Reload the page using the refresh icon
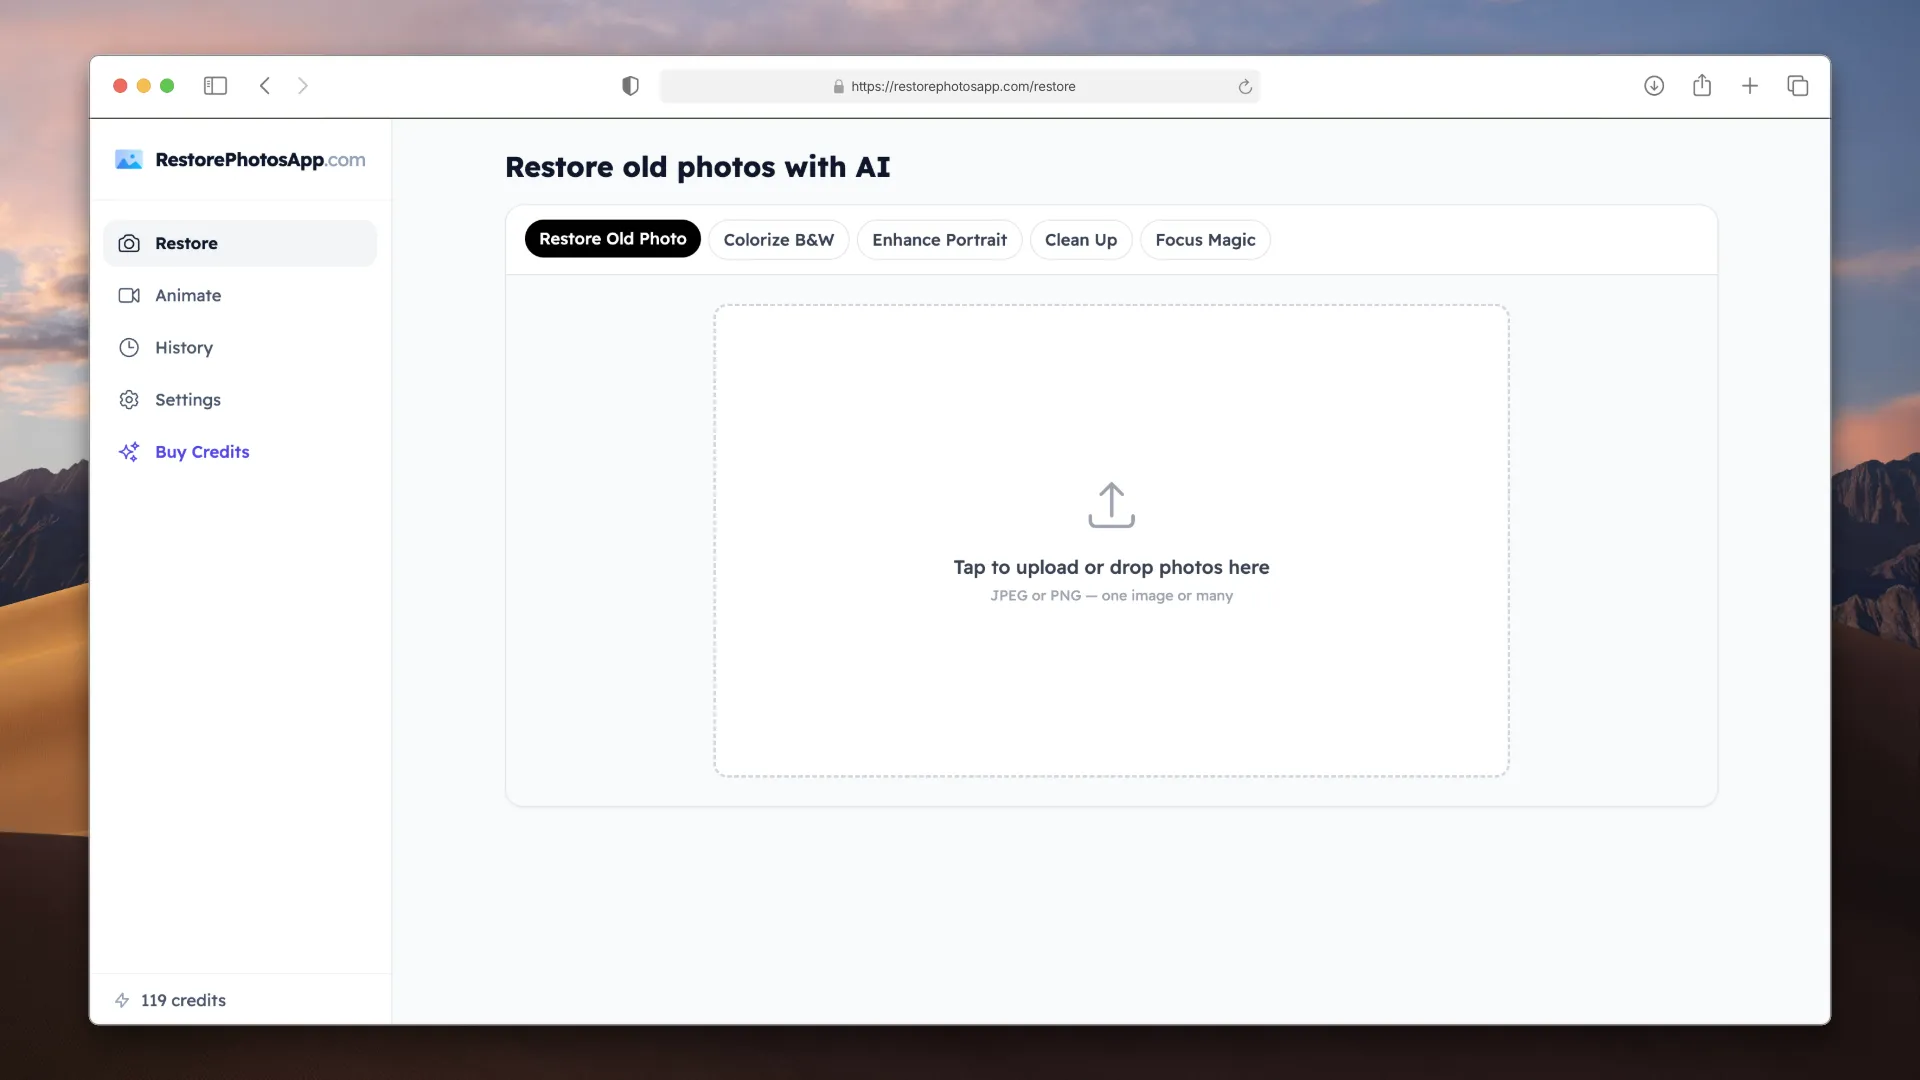Image resolution: width=1920 pixels, height=1080 pixels. coord(1245,86)
